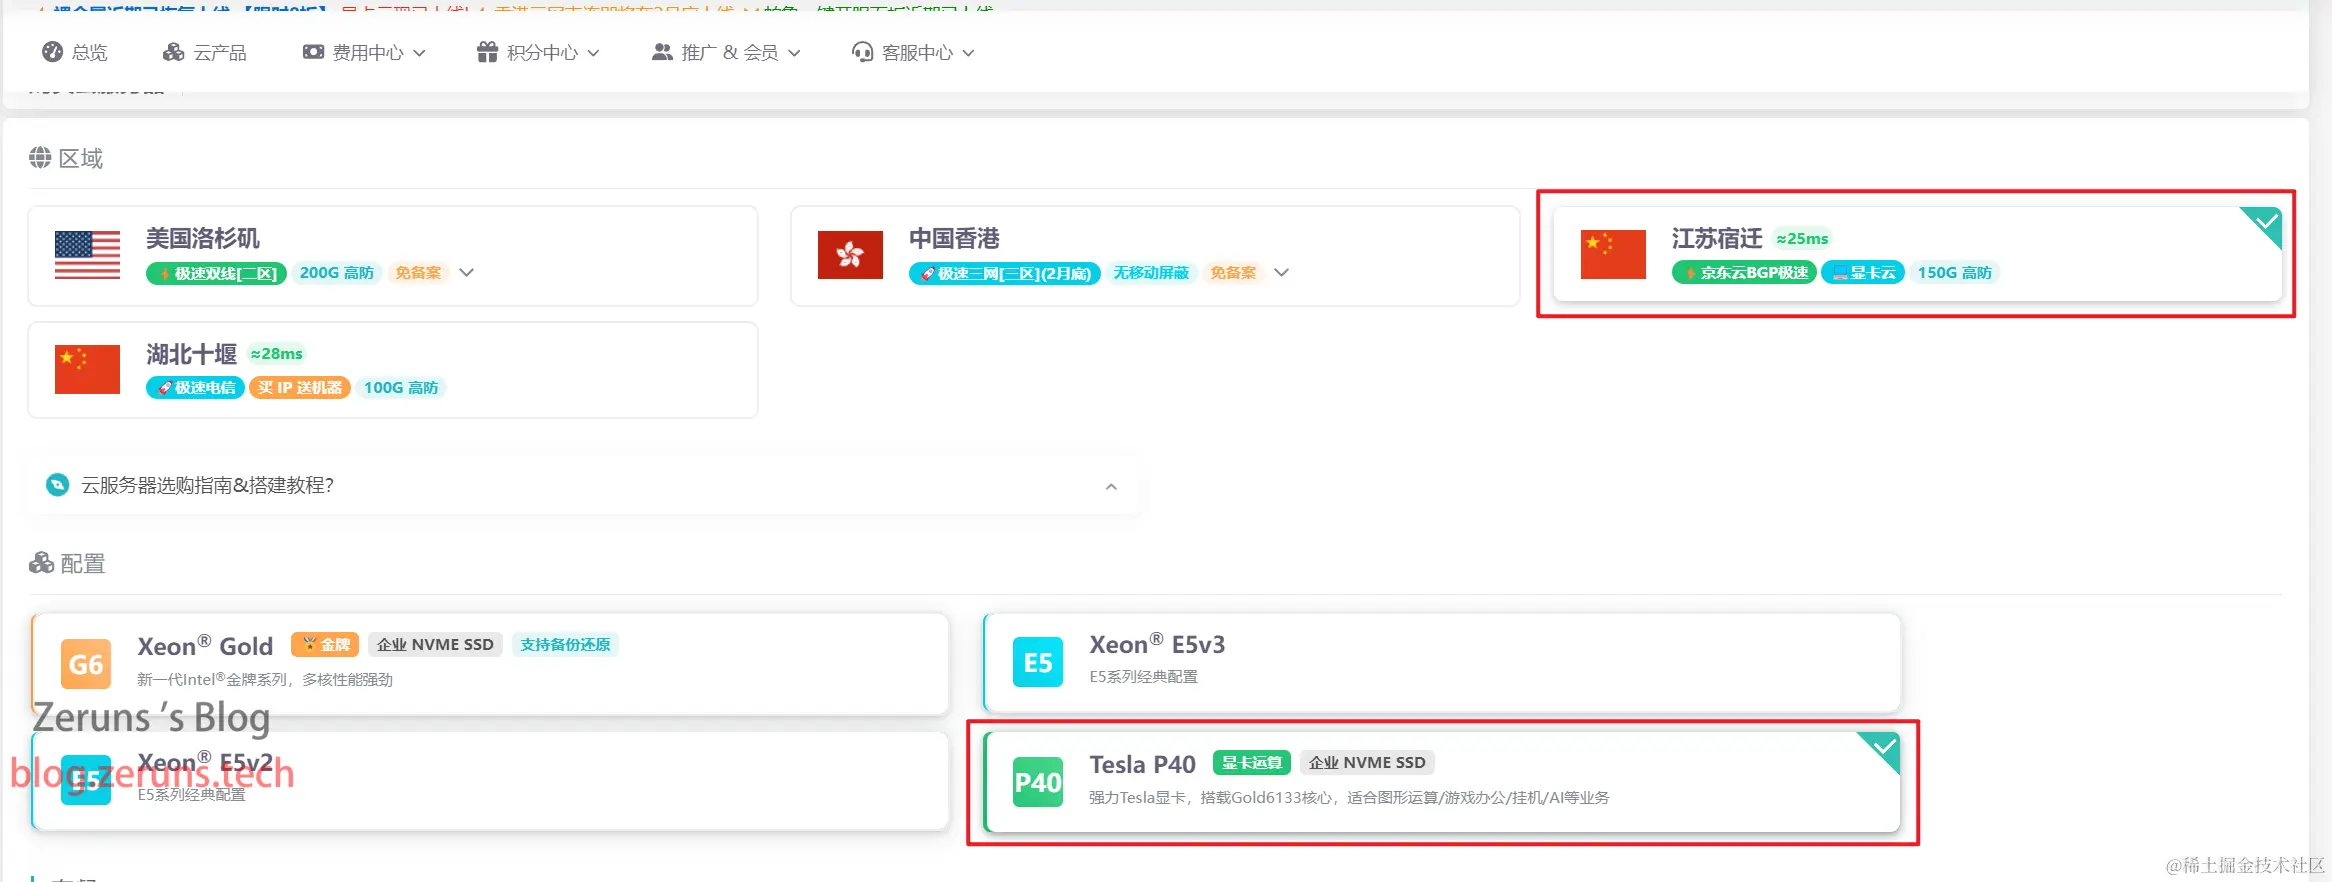
Task: Select the Xeon E5v2 configuration card
Action: [490, 781]
